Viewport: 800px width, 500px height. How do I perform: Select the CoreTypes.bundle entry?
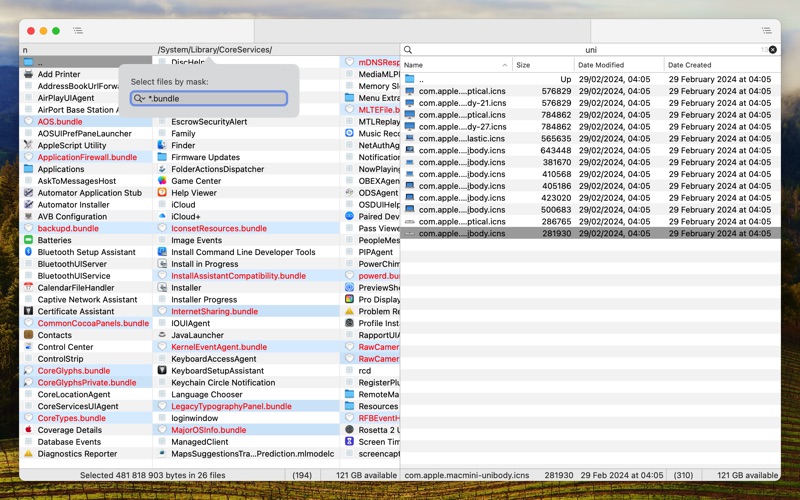point(86,418)
